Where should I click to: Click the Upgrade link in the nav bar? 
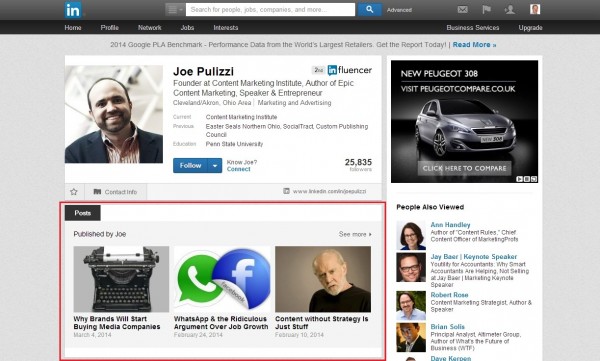coord(530,28)
